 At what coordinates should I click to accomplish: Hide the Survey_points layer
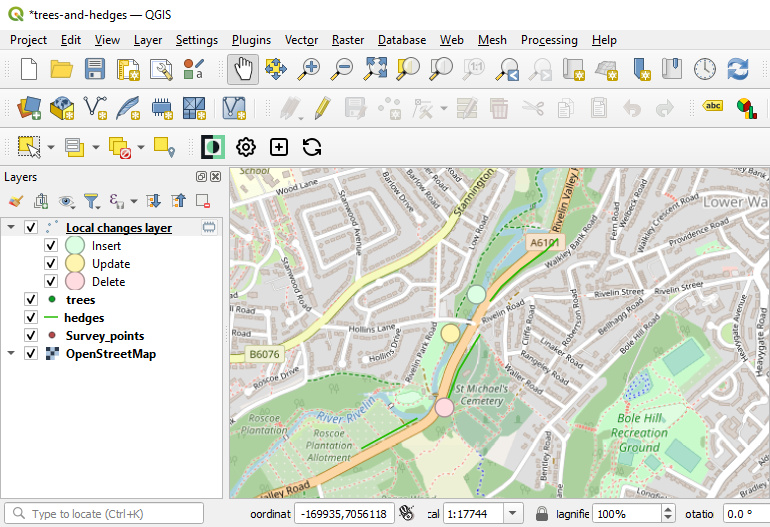(x=30, y=335)
